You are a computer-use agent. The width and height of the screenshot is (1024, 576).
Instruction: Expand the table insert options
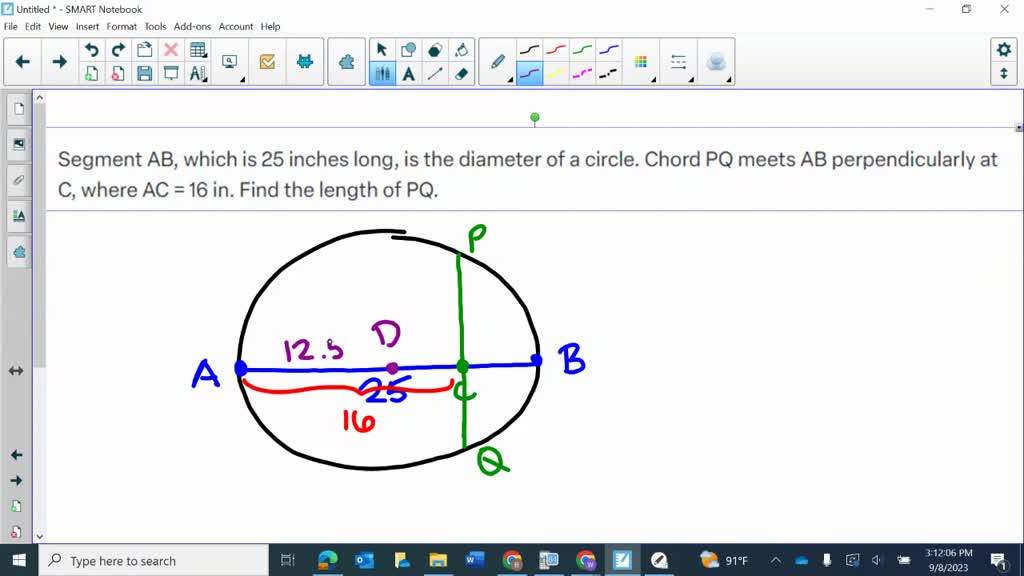click(204, 55)
